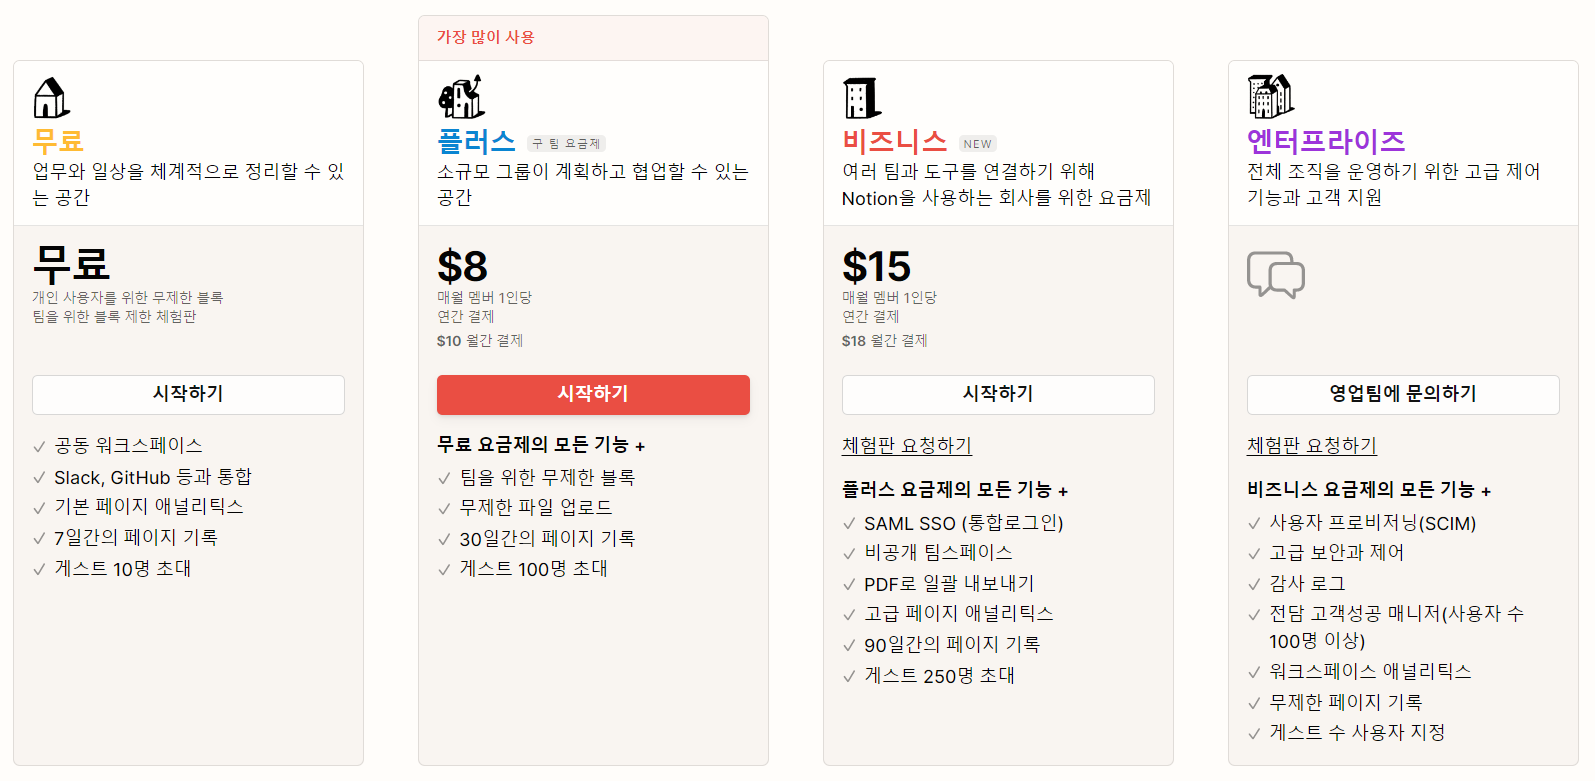Click the checkmark beside 공동 워크스페이스
The image size is (1595, 781).
point(39,447)
